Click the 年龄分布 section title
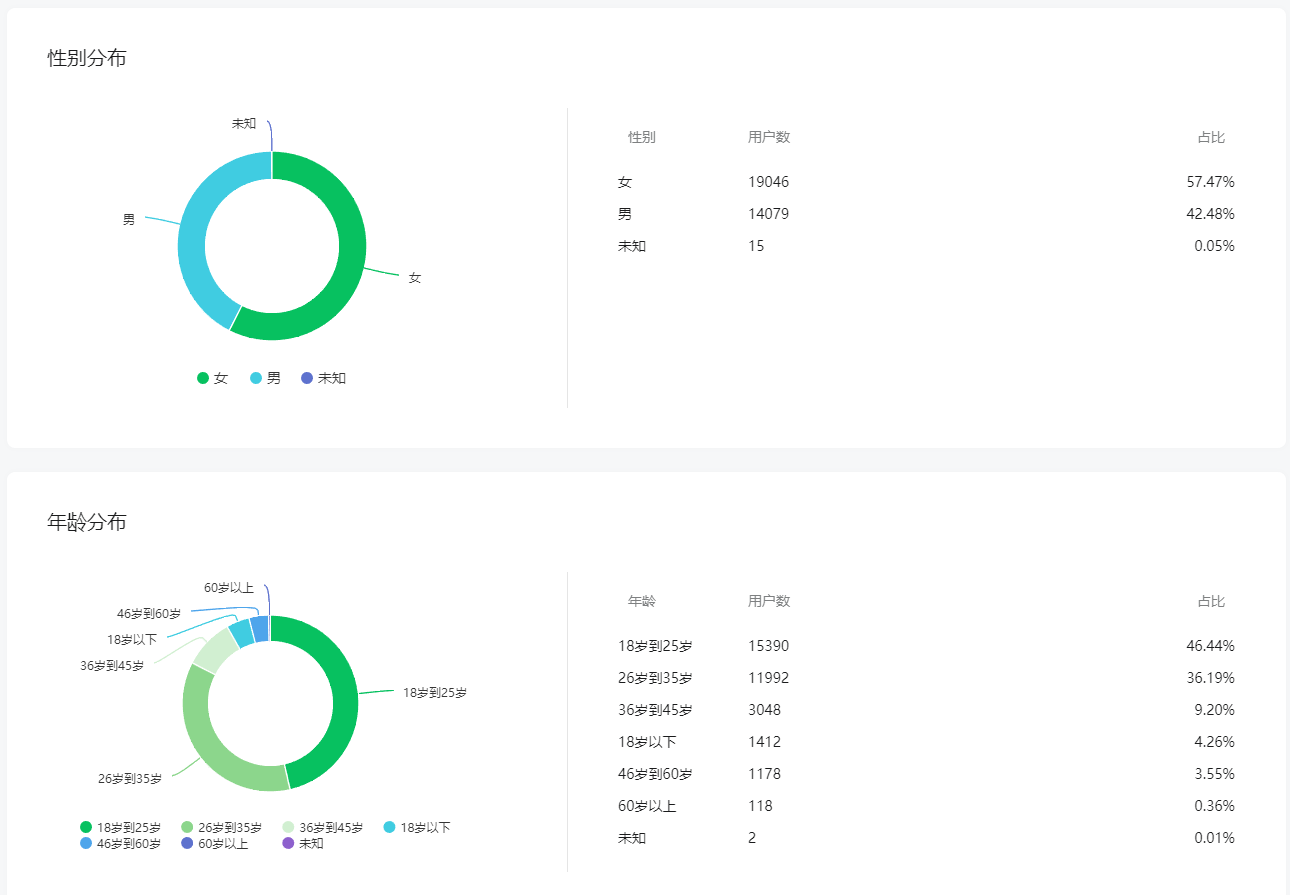The image size is (1290, 895). point(87,522)
